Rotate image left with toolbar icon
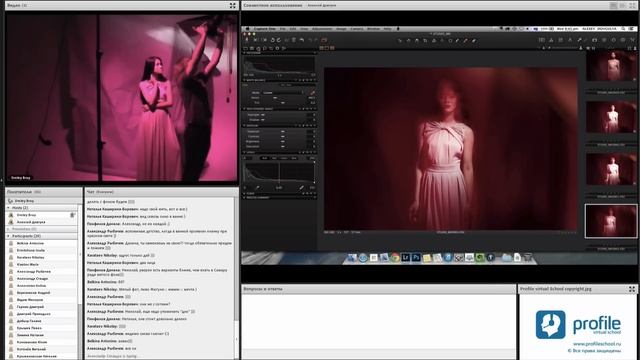 pyautogui.click(x=273, y=40)
